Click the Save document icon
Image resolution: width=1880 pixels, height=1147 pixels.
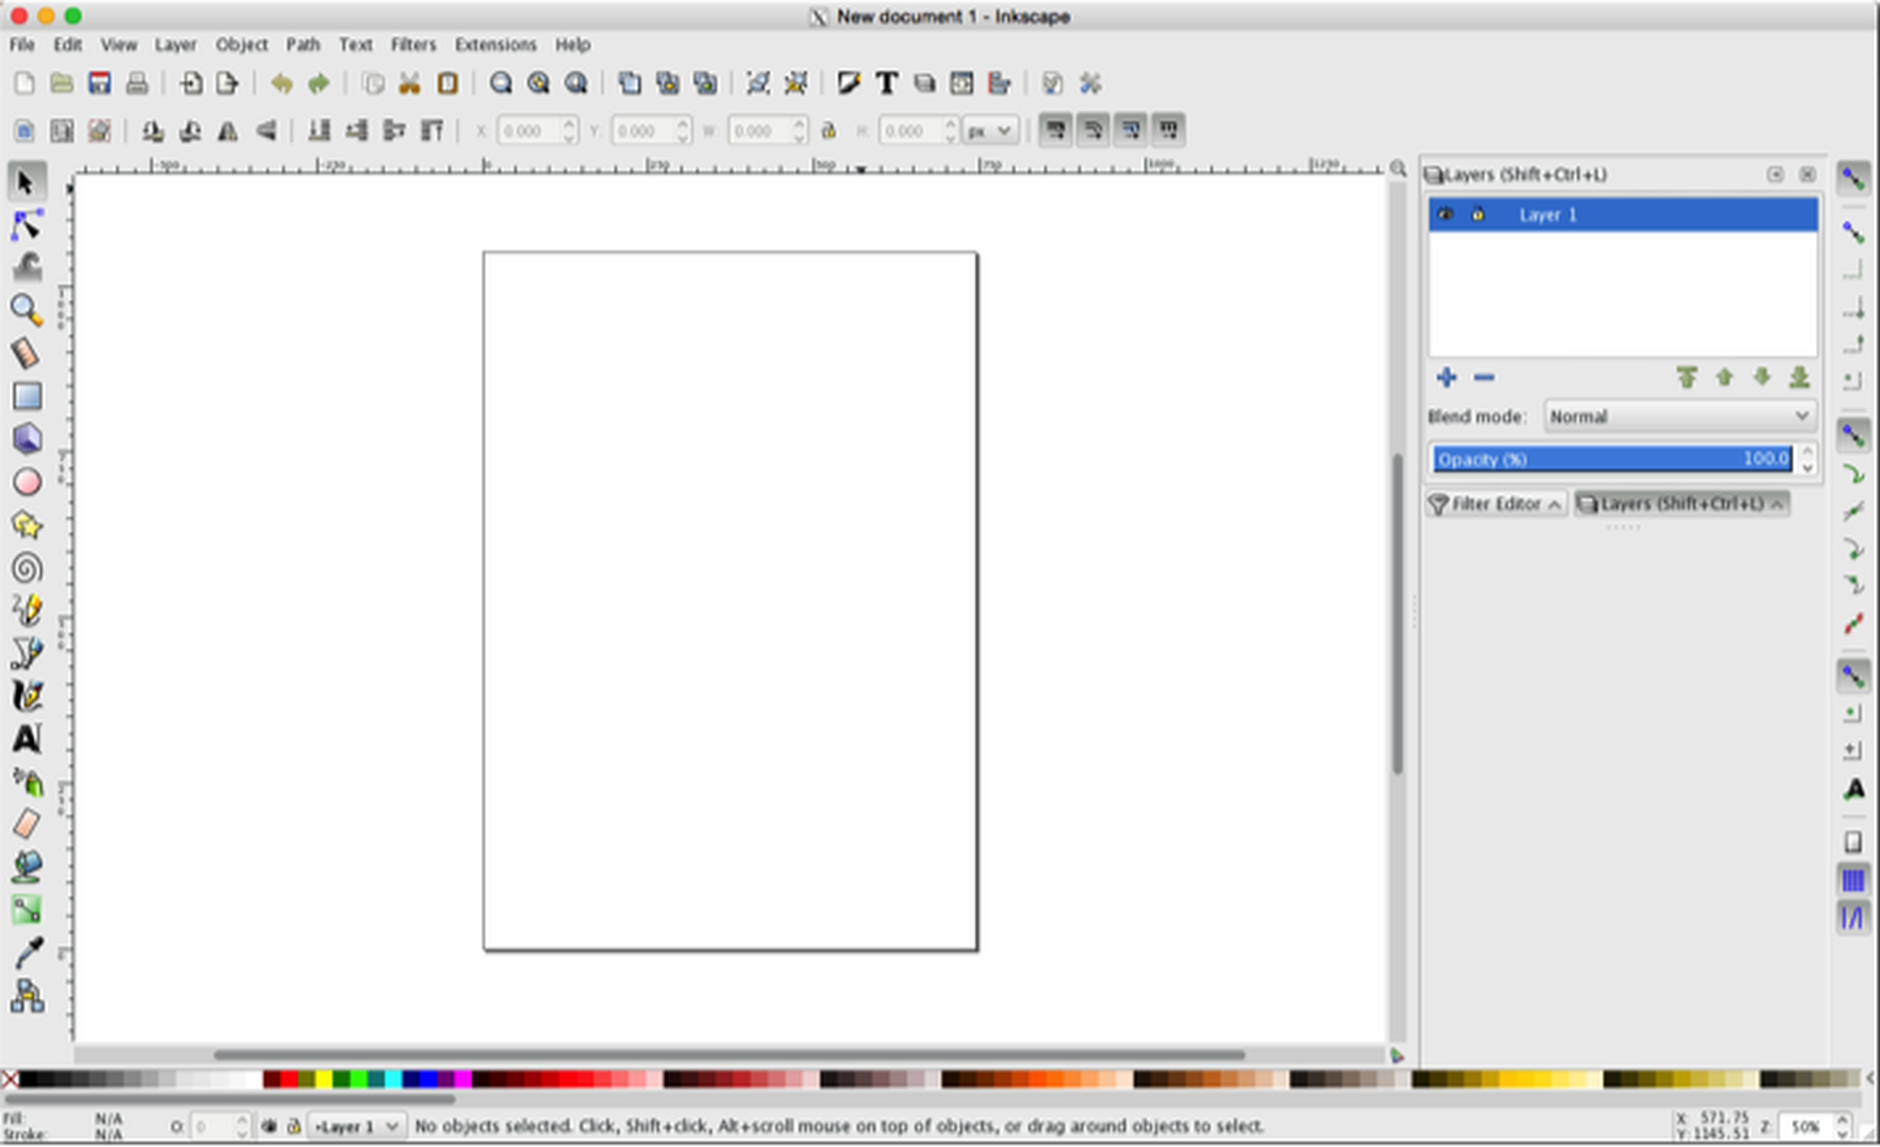[x=99, y=83]
